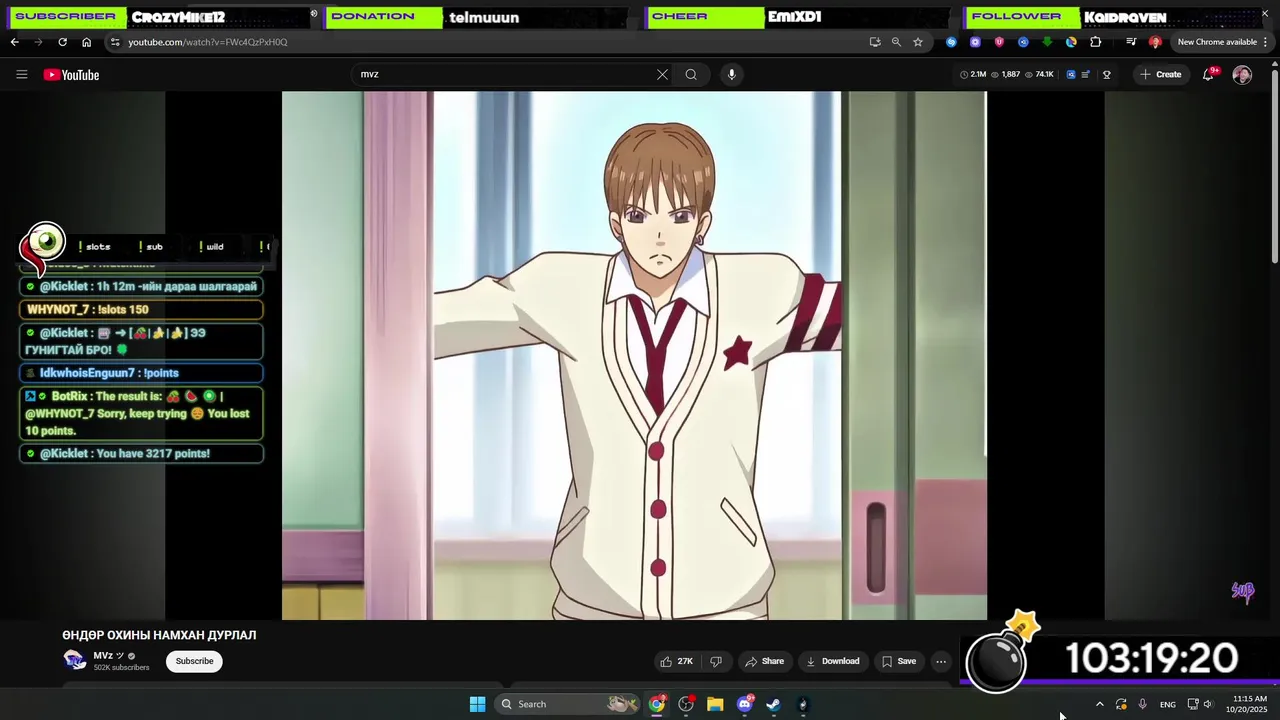Open the YouTube hamburger guide menu
1280x720 pixels.
click(x=21, y=75)
